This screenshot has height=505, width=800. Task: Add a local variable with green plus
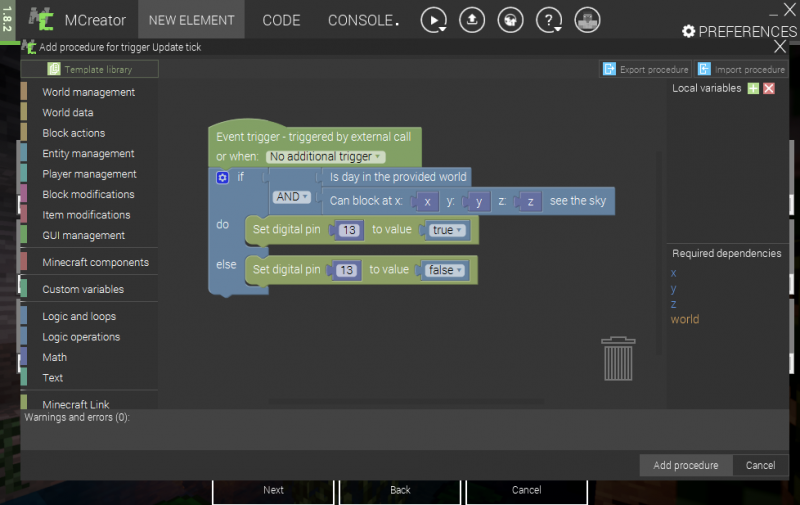click(x=753, y=88)
